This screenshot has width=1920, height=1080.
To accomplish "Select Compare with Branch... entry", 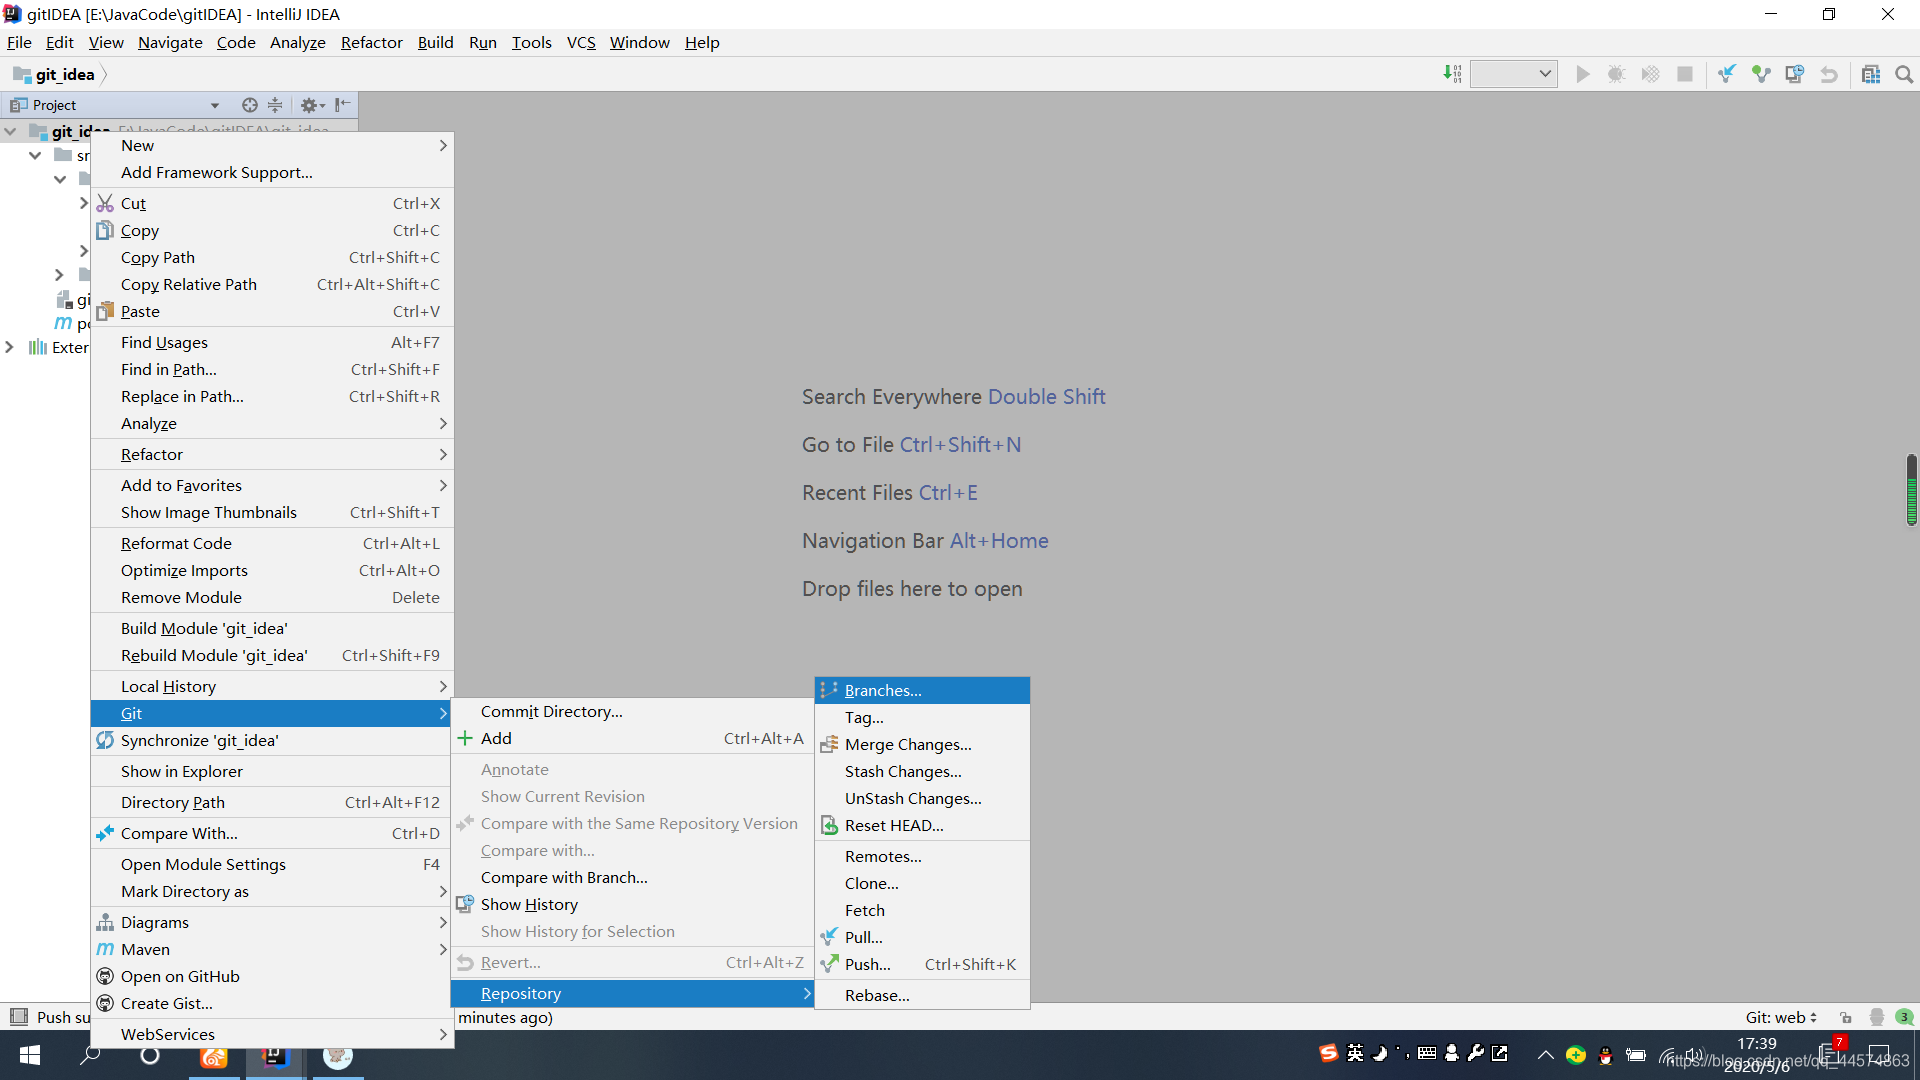I will [633, 878].
